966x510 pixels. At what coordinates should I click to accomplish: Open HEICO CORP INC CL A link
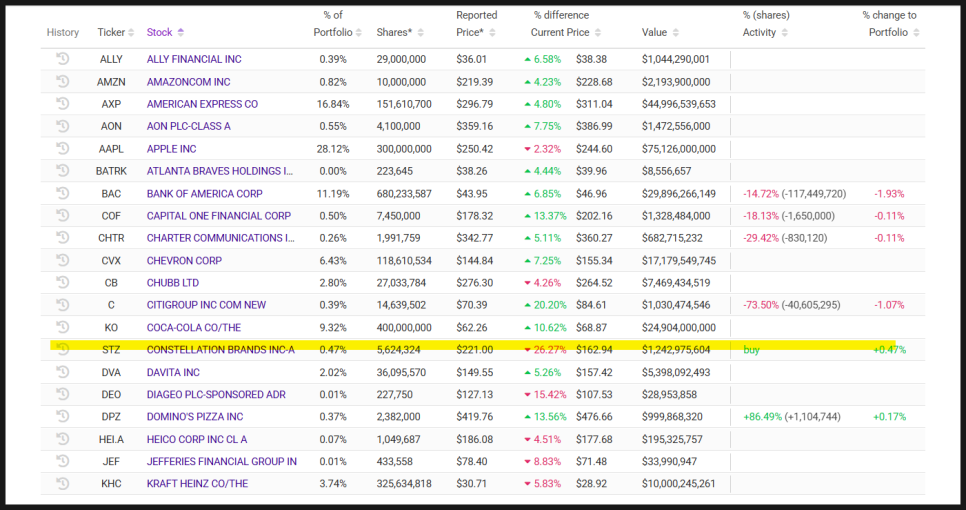coord(197,440)
